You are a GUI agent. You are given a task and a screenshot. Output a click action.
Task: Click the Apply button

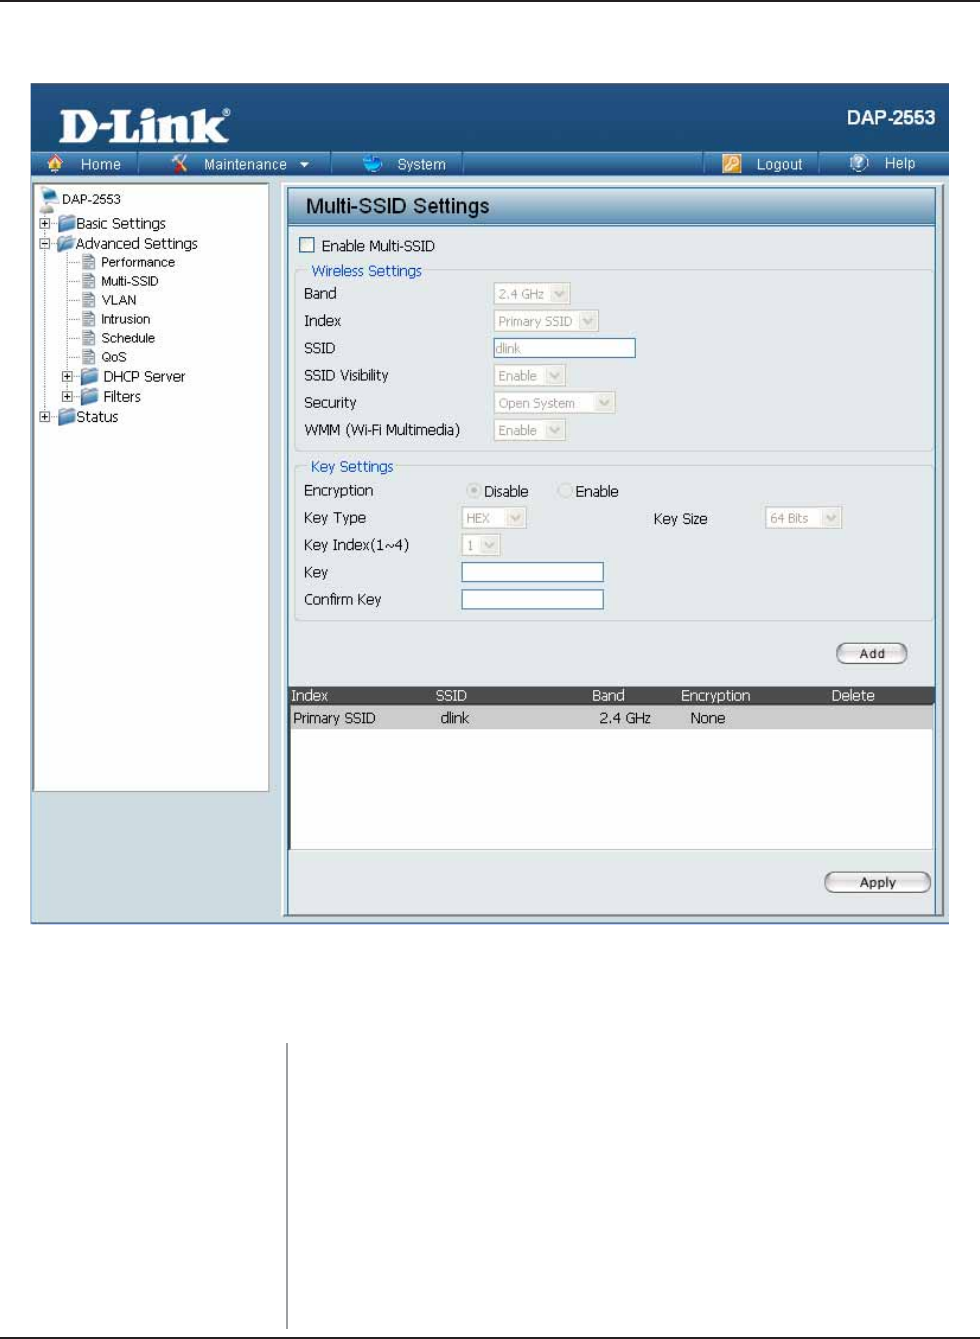(877, 882)
